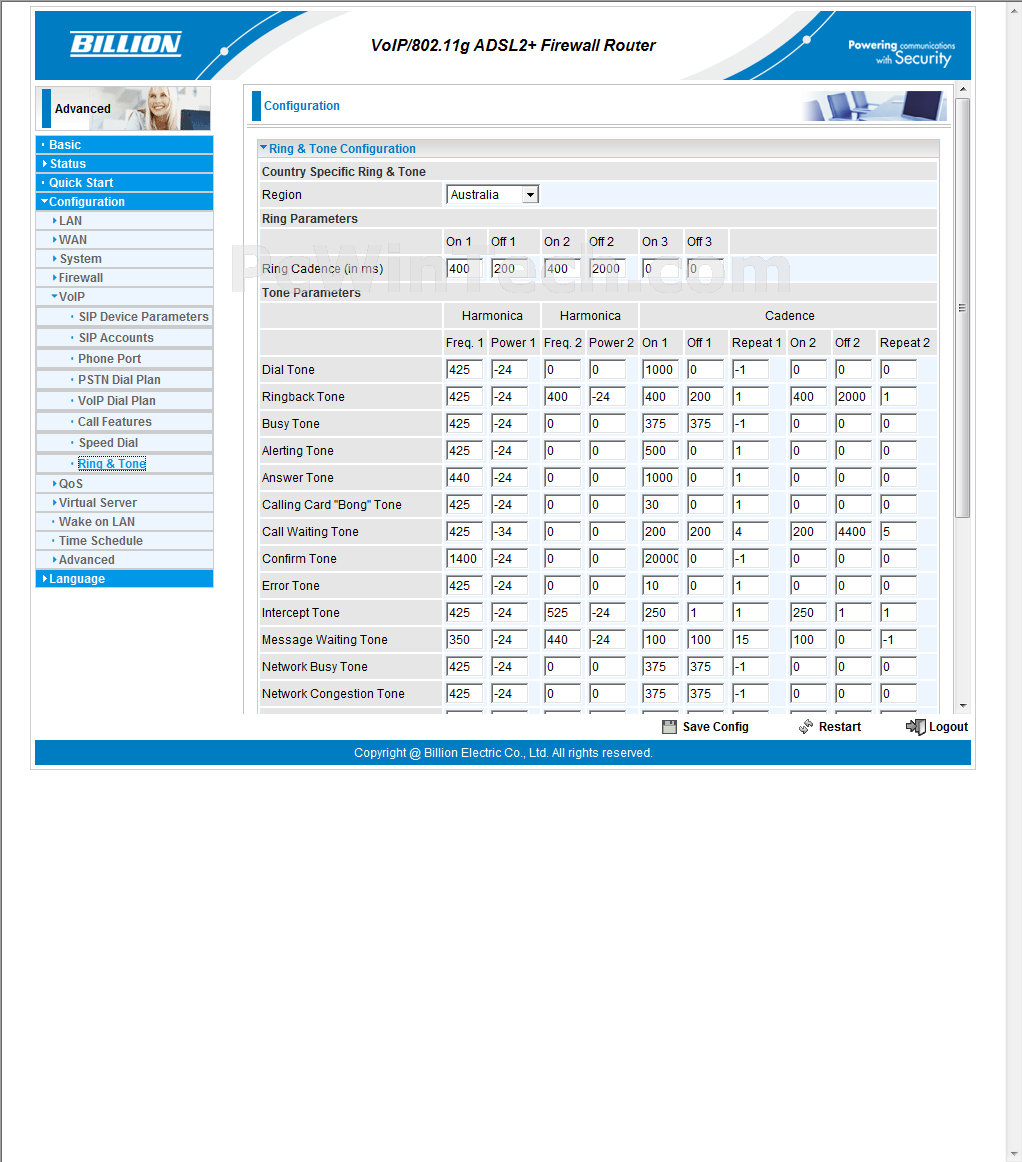Click the browser page scroll down arrow
Screen dimensions: 1022x1162
(1015, 1155)
